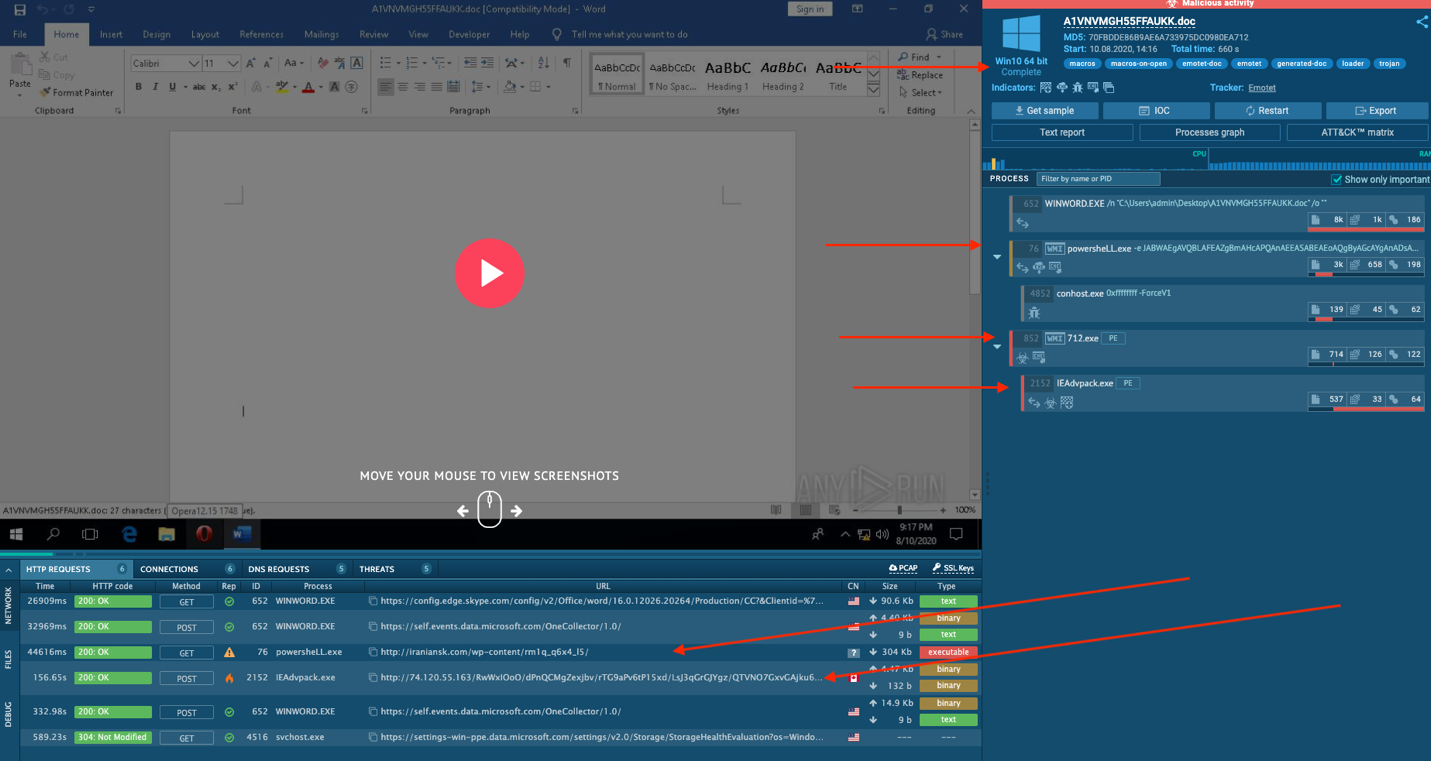Viewport: 1431px width, 761px height.
Task: Follow the Emotet tracker link
Action: click(1262, 88)
